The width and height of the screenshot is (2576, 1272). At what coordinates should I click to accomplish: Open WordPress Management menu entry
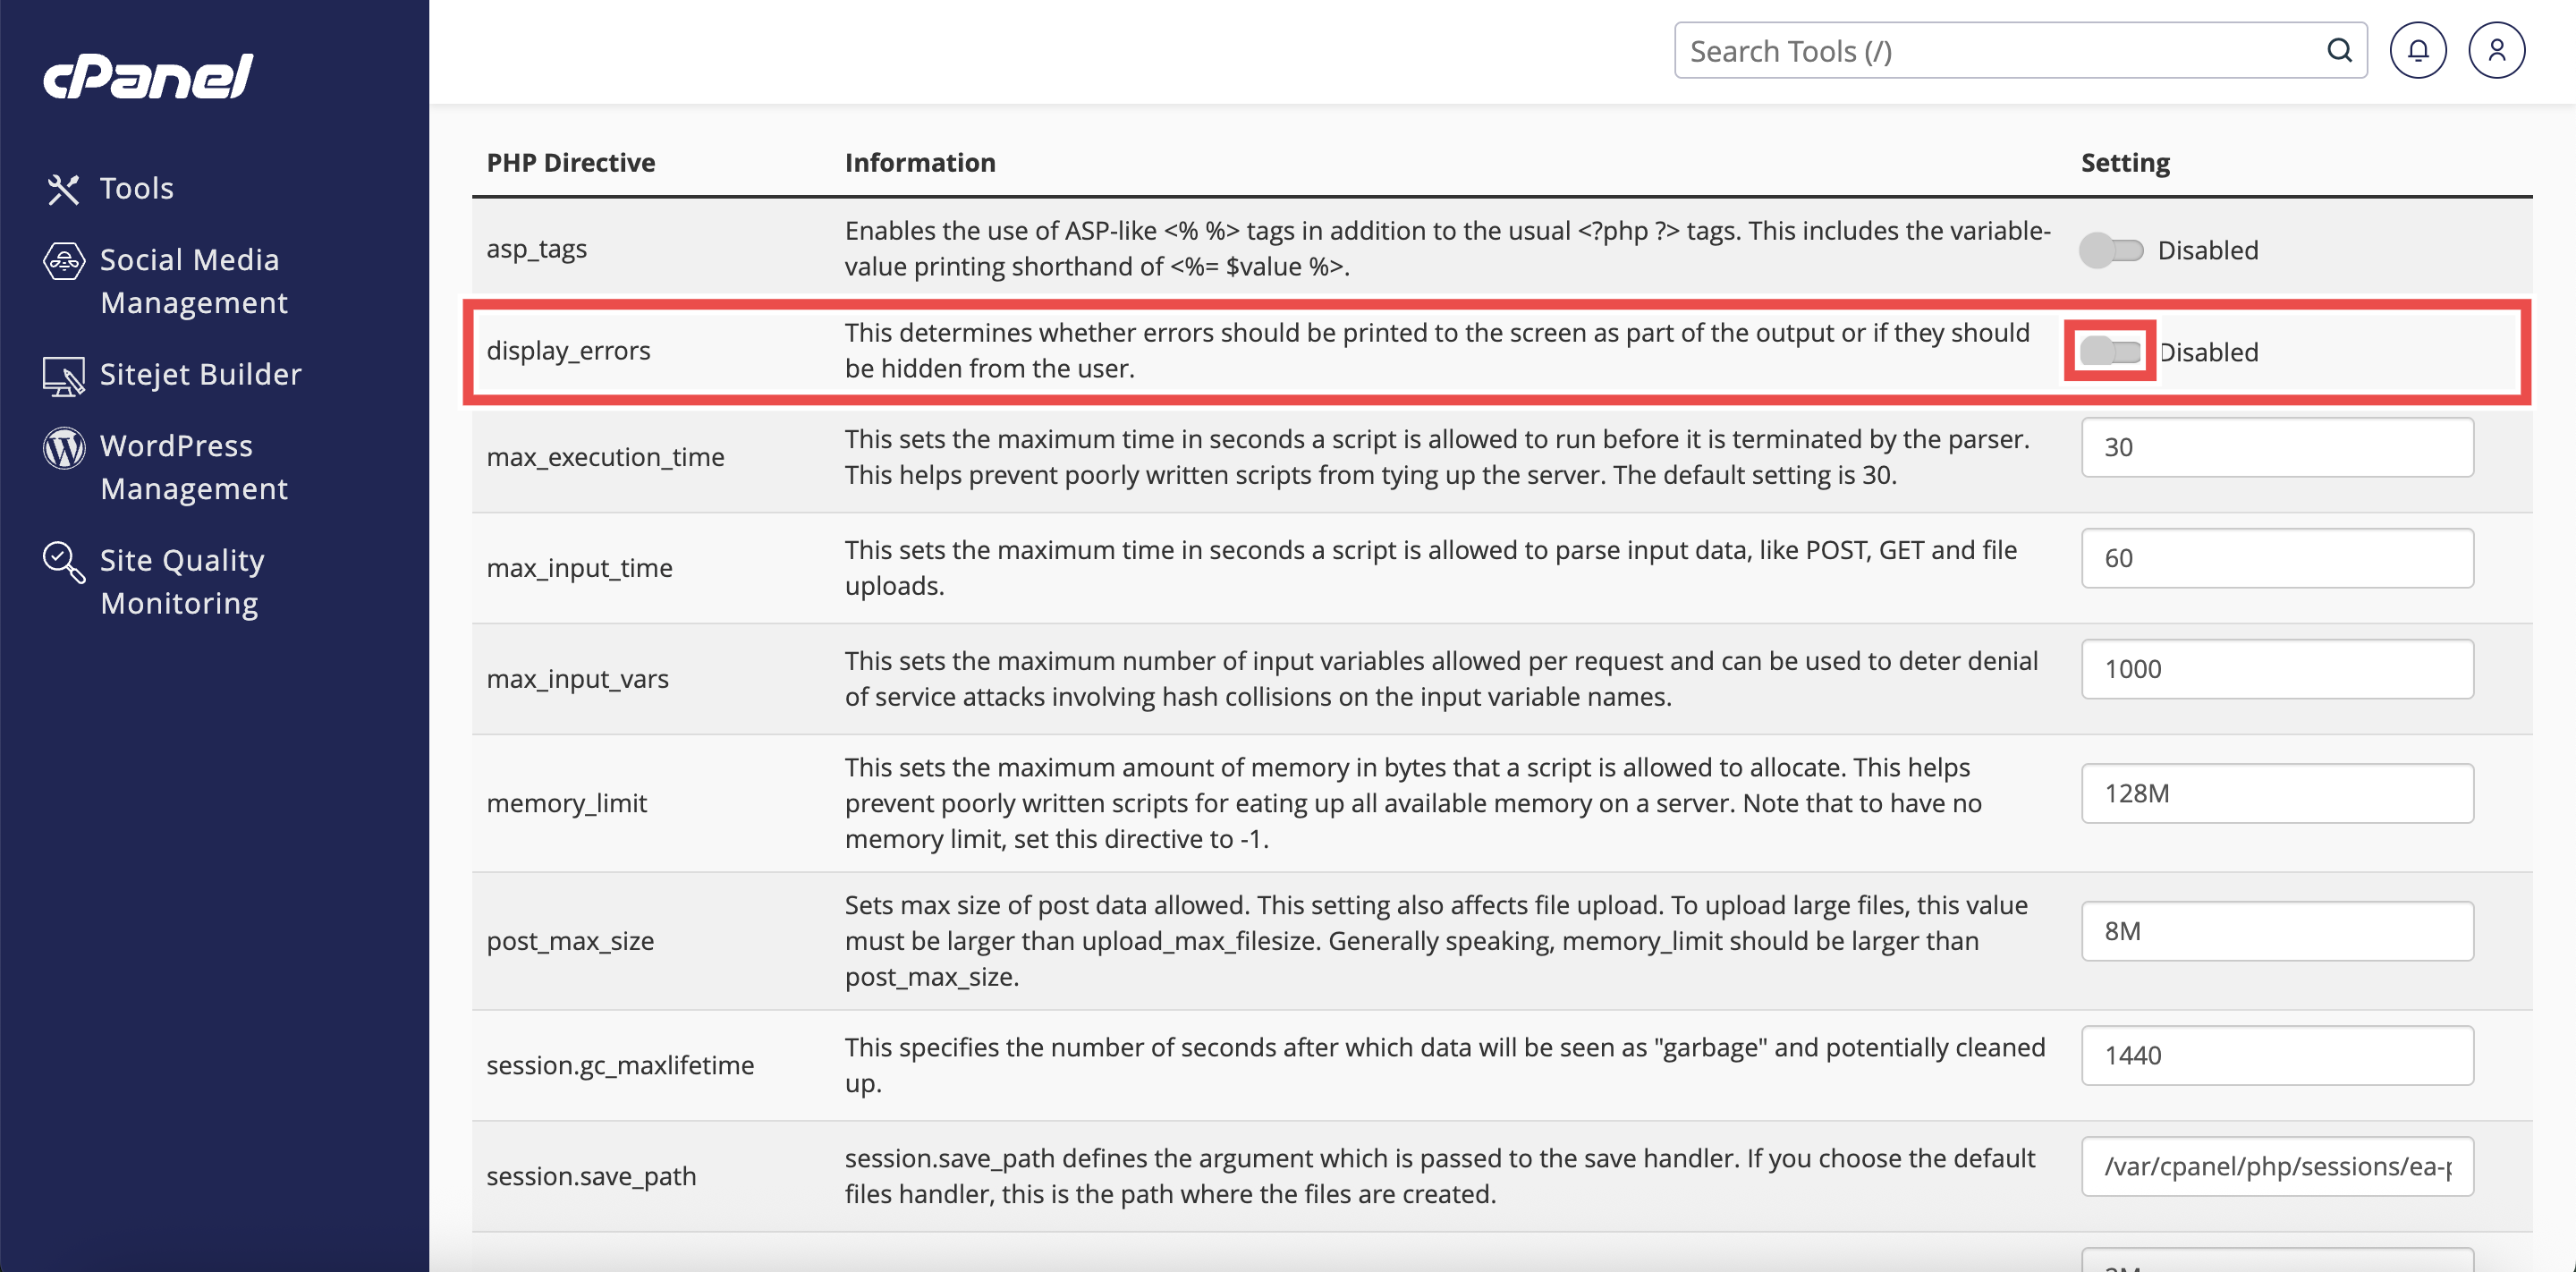(x=193, y=467)
